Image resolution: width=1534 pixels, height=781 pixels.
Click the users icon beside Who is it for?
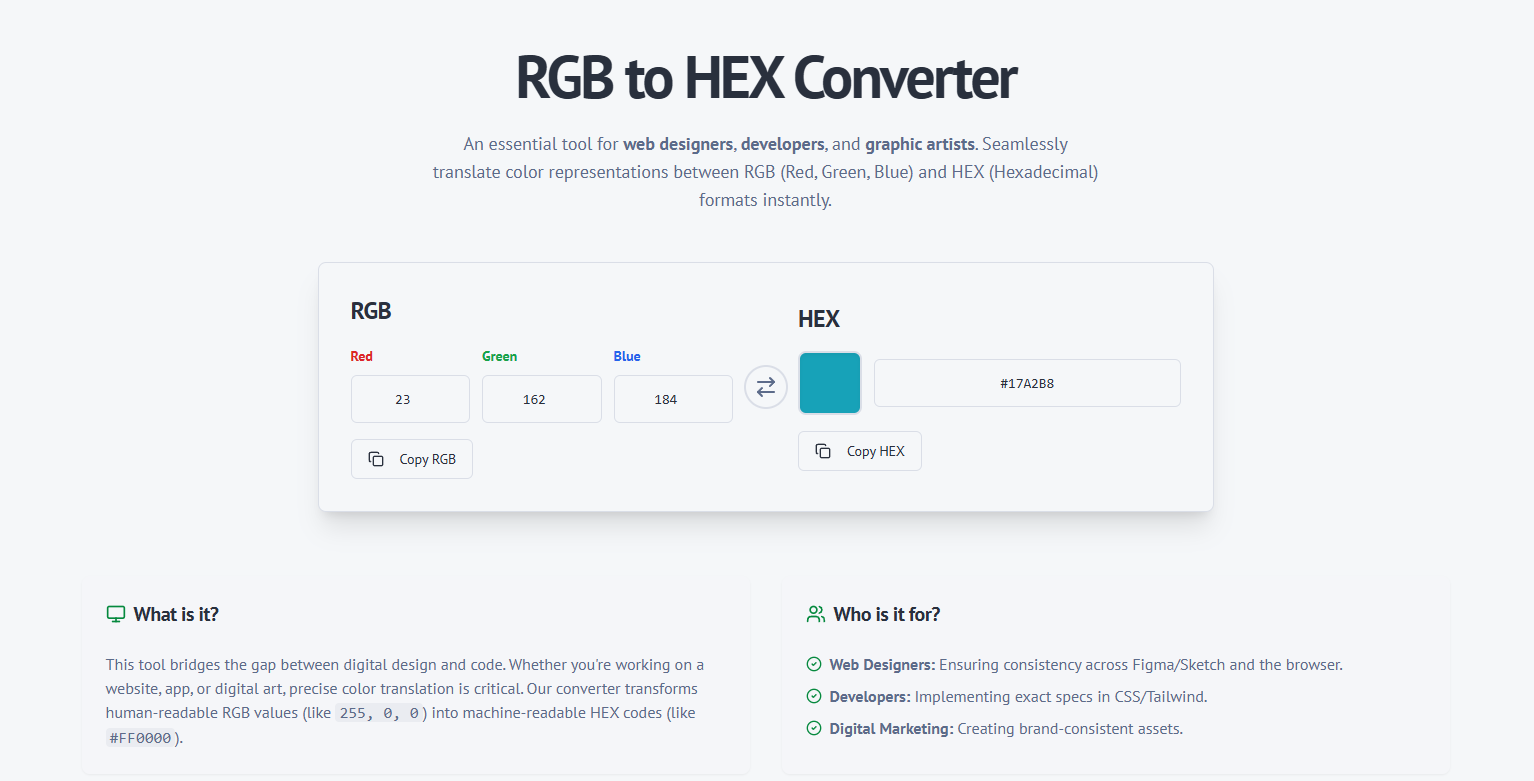pyautogui.click(x=816, y=614)
